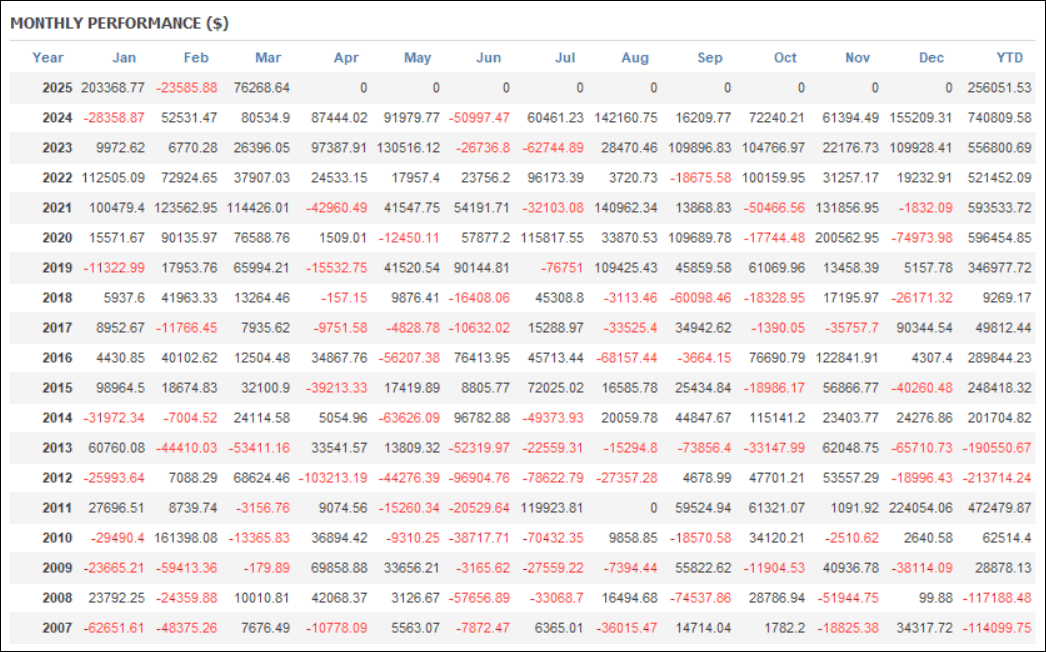Click the 200562.95 value in 2020
Viewport: 1046px width, 652px height.
pos(847,238)
